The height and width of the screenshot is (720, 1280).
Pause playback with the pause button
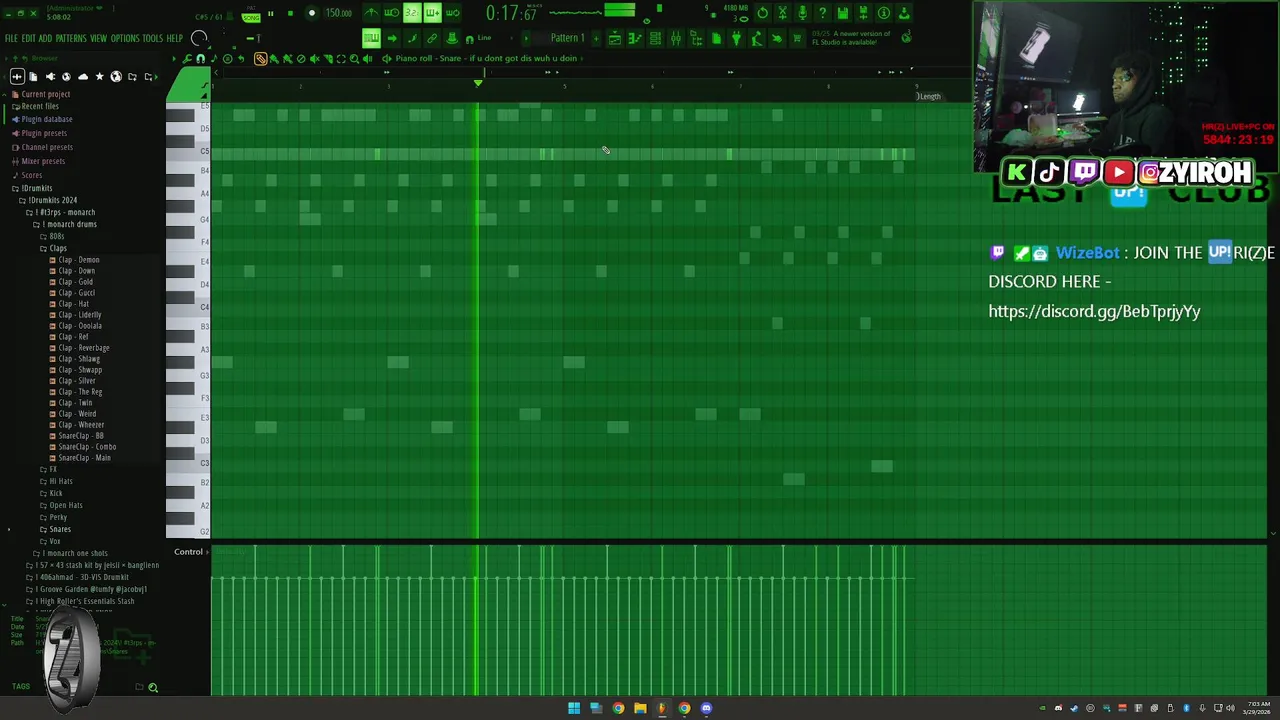click(270, 13)
